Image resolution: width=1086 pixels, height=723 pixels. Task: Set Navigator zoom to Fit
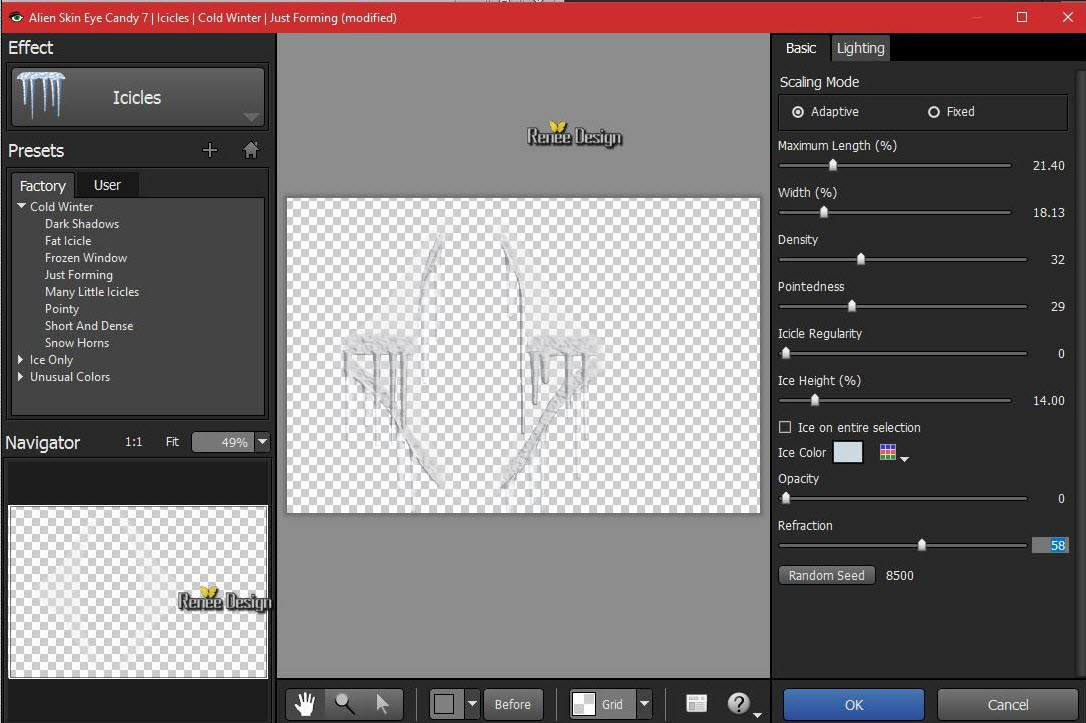(x=172, y=442)
